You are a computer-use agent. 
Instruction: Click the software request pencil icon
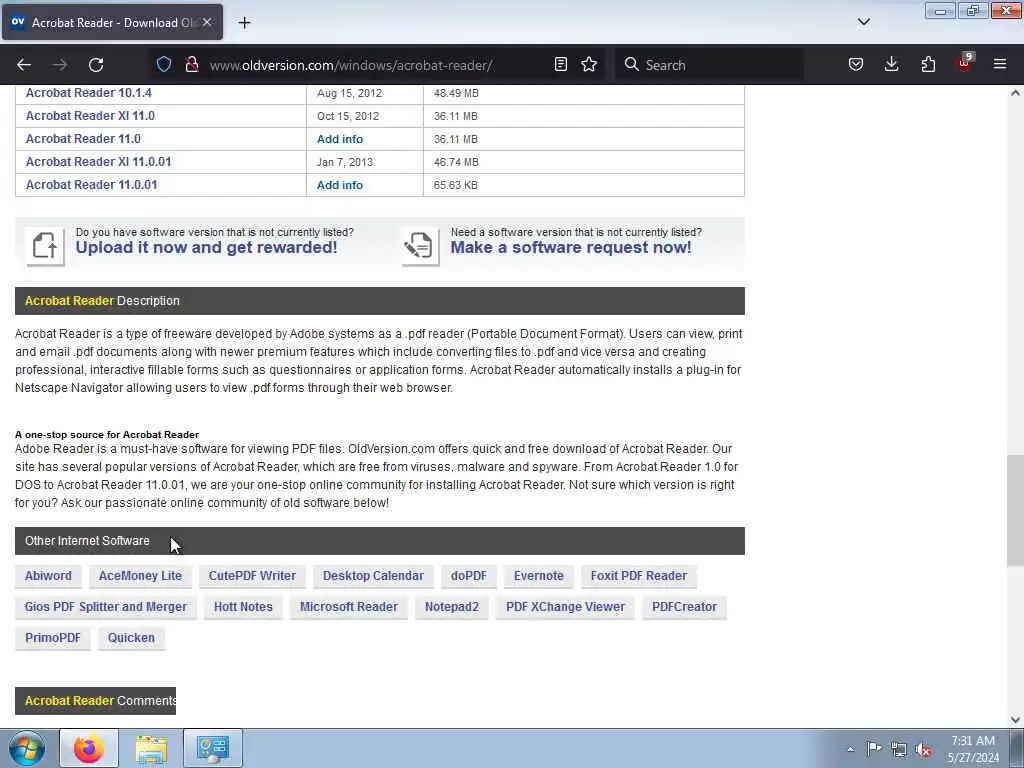(x=420, y=246)
